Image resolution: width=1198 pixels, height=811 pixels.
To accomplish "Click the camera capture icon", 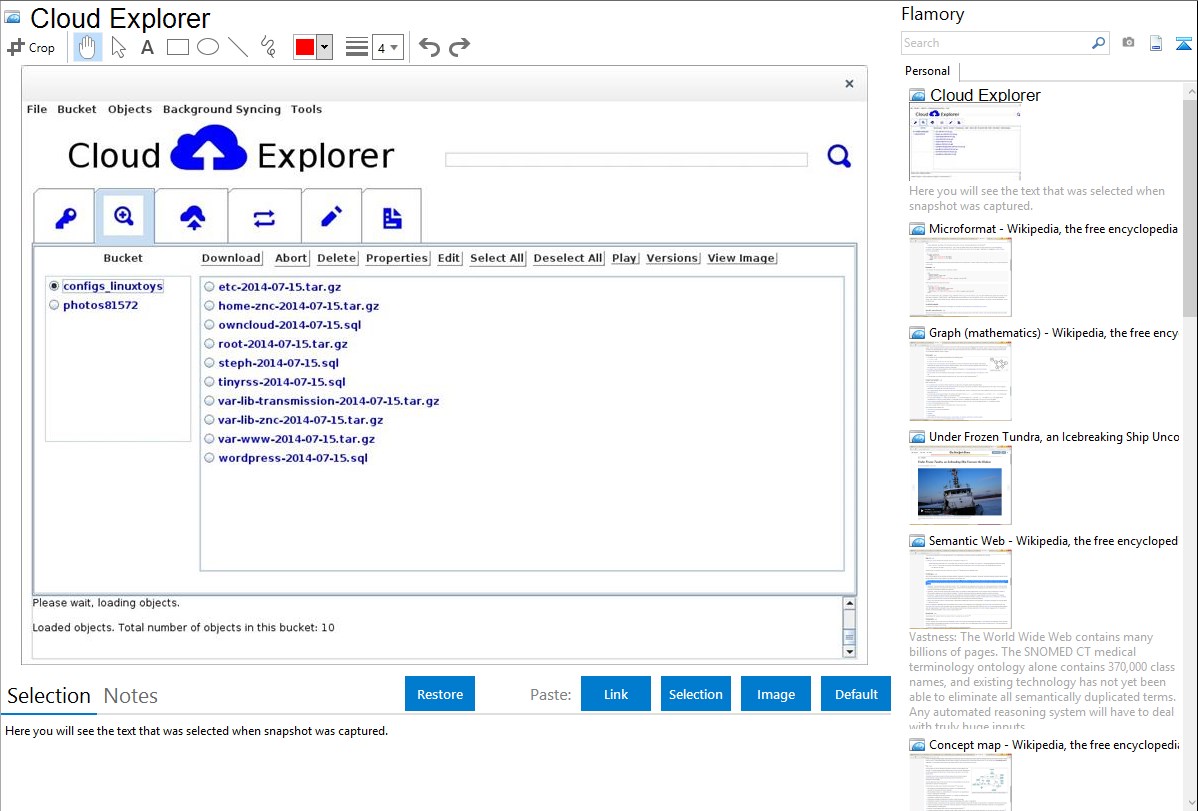I will (x=1128, y=43).
